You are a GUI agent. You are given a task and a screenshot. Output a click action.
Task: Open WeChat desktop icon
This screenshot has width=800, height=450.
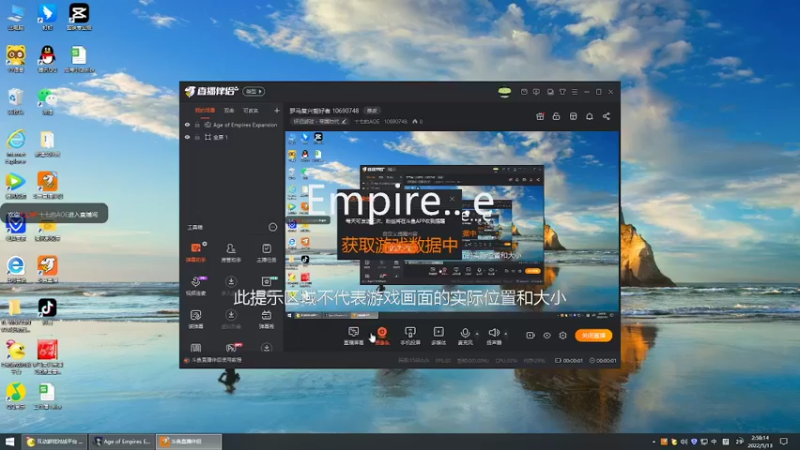(x=47, y=101)
